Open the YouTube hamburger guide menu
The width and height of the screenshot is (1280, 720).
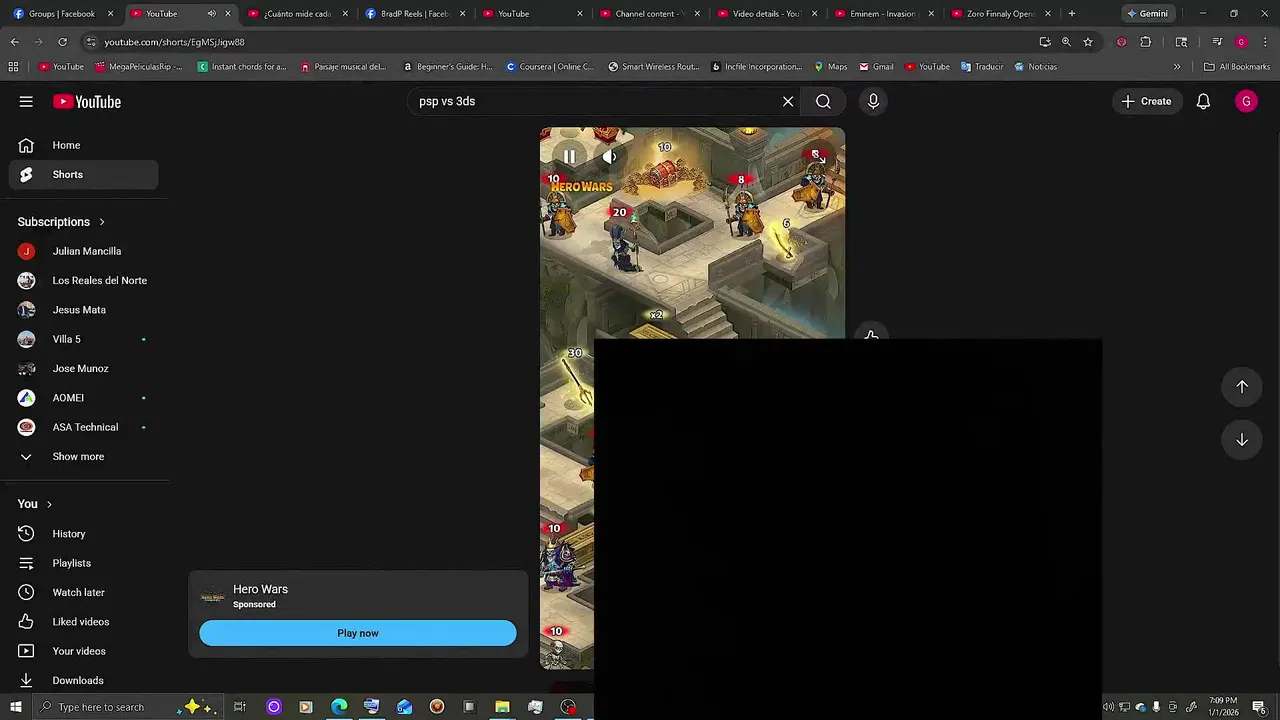pos(26,101)
